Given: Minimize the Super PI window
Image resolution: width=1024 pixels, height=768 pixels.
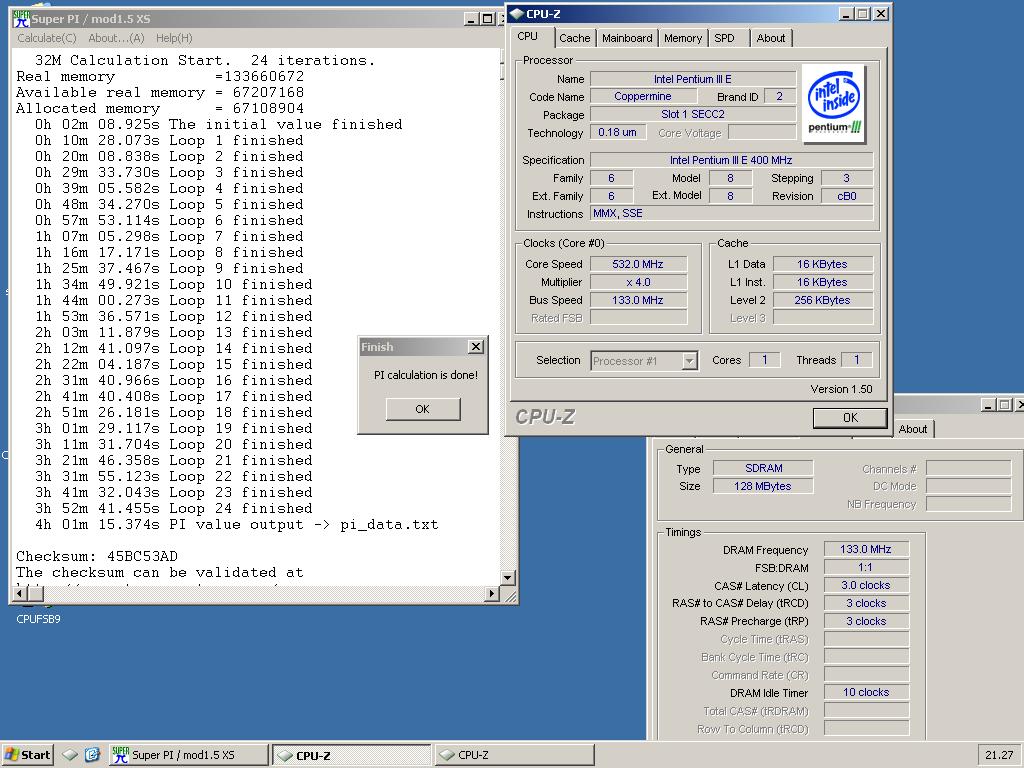Looking at the screenshot, I should click(x=472, y=19).
